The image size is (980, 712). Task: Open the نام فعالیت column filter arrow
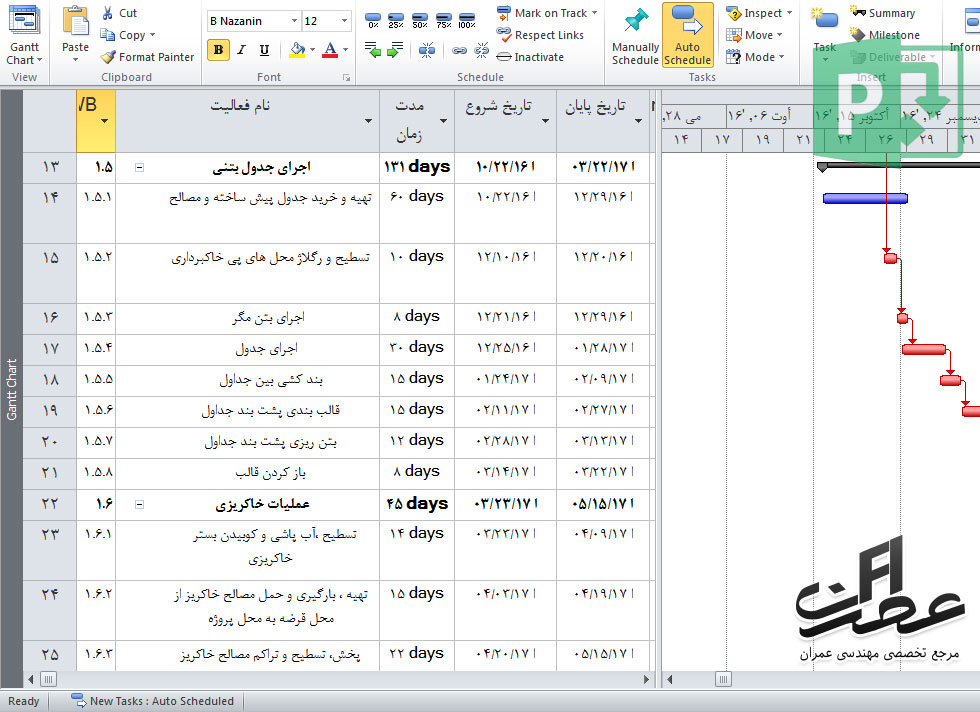(368, 121)
